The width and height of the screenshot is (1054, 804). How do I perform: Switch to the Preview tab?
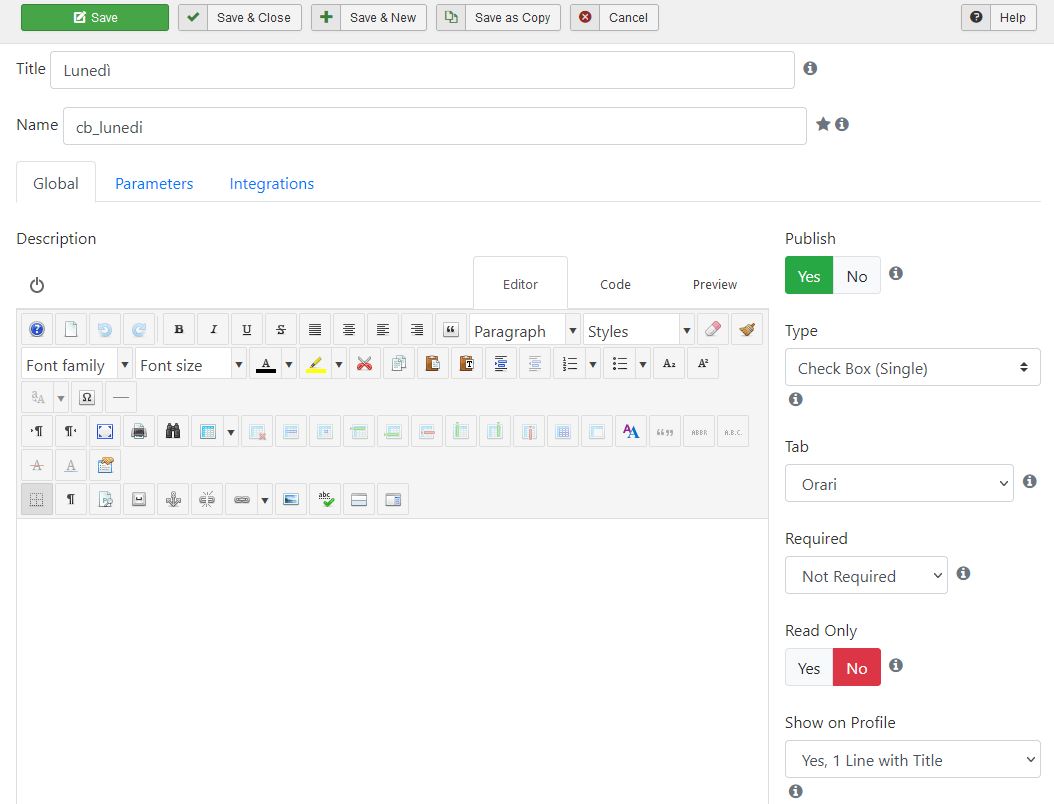point(715,284)
